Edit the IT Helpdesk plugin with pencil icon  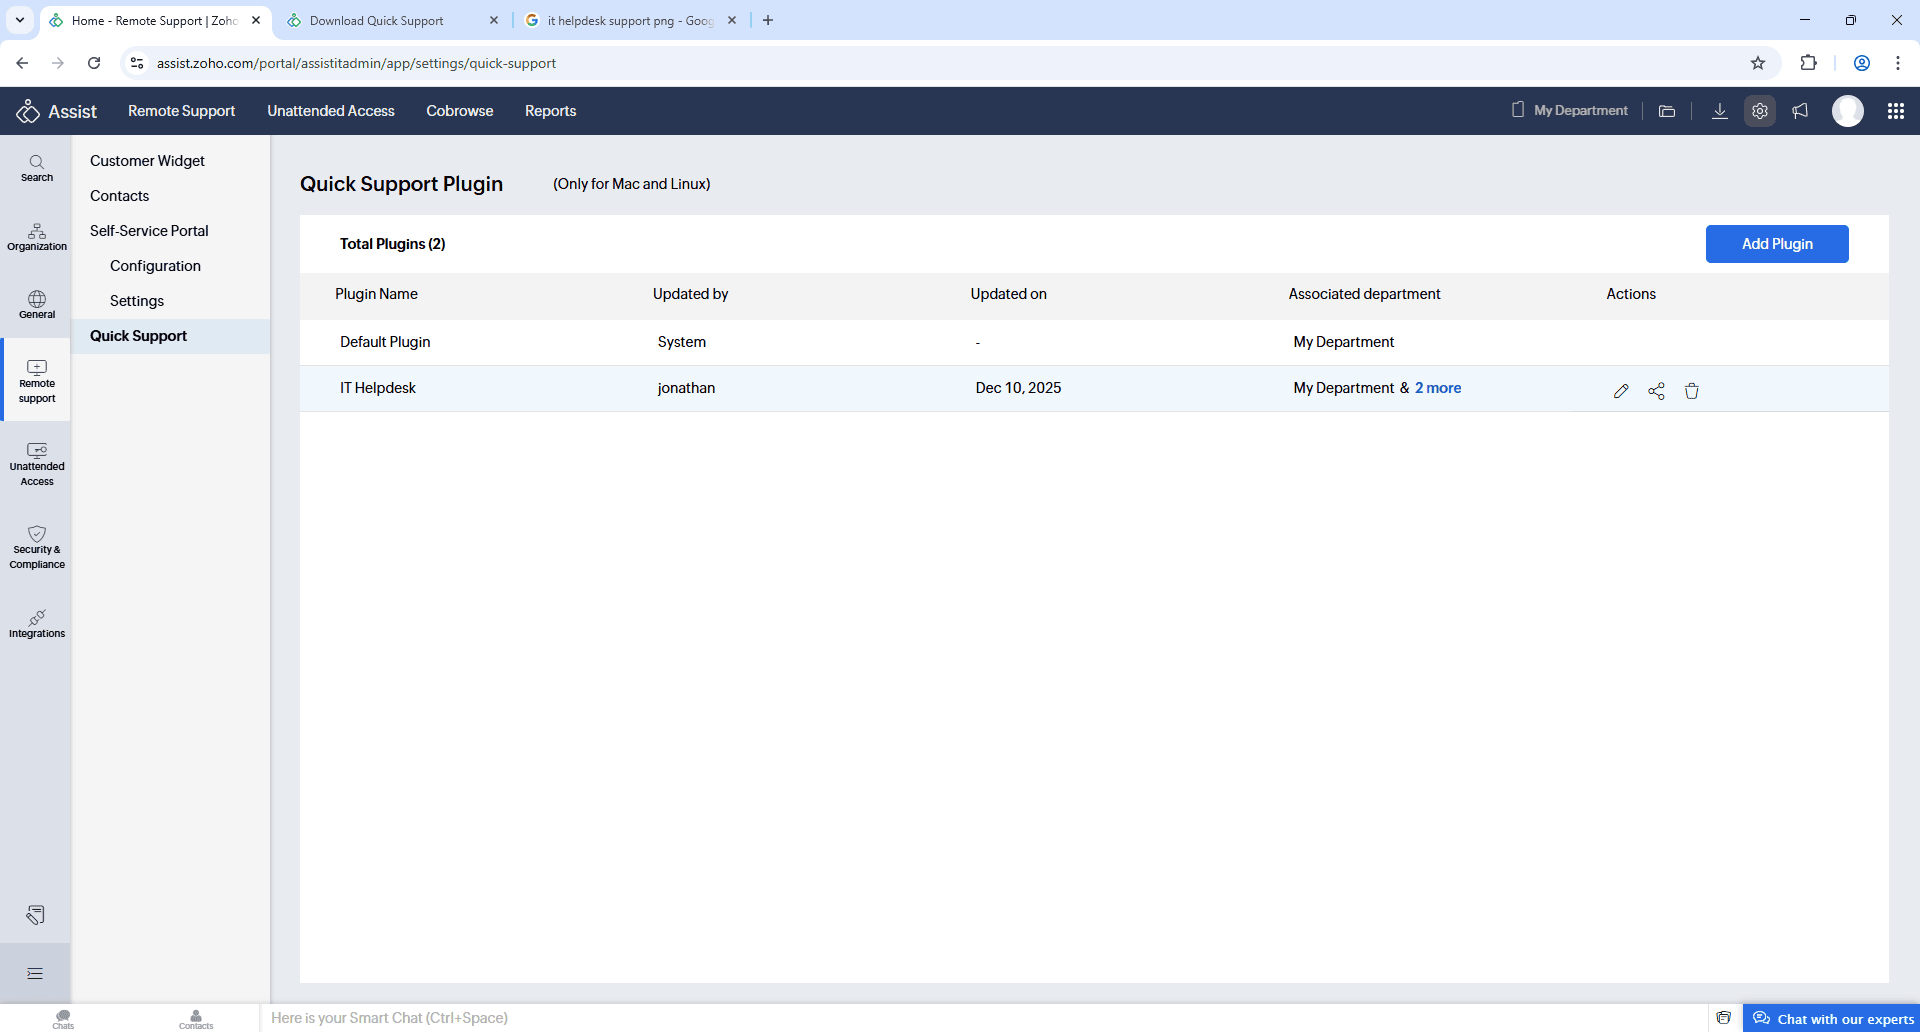pyautogui.click(x=1621, y=391)
